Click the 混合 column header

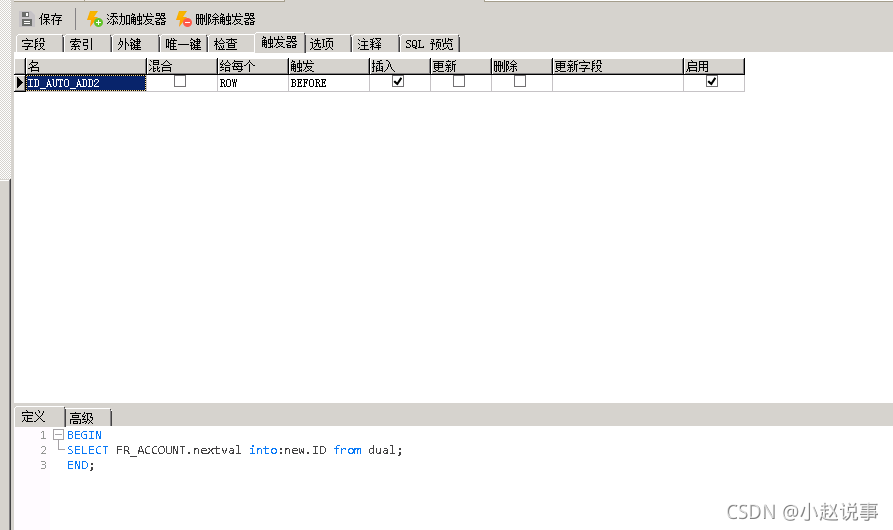[x=182, y=66]
